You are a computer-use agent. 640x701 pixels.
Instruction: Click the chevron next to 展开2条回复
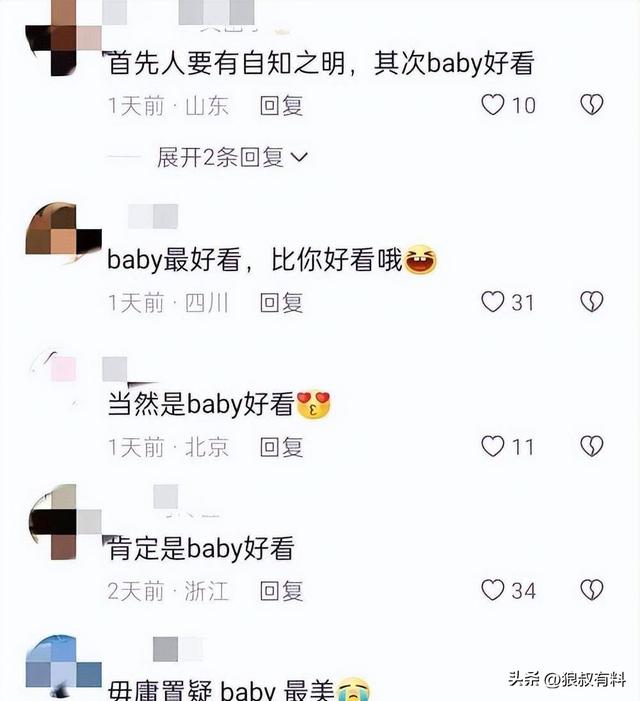[x=299, y=157]
